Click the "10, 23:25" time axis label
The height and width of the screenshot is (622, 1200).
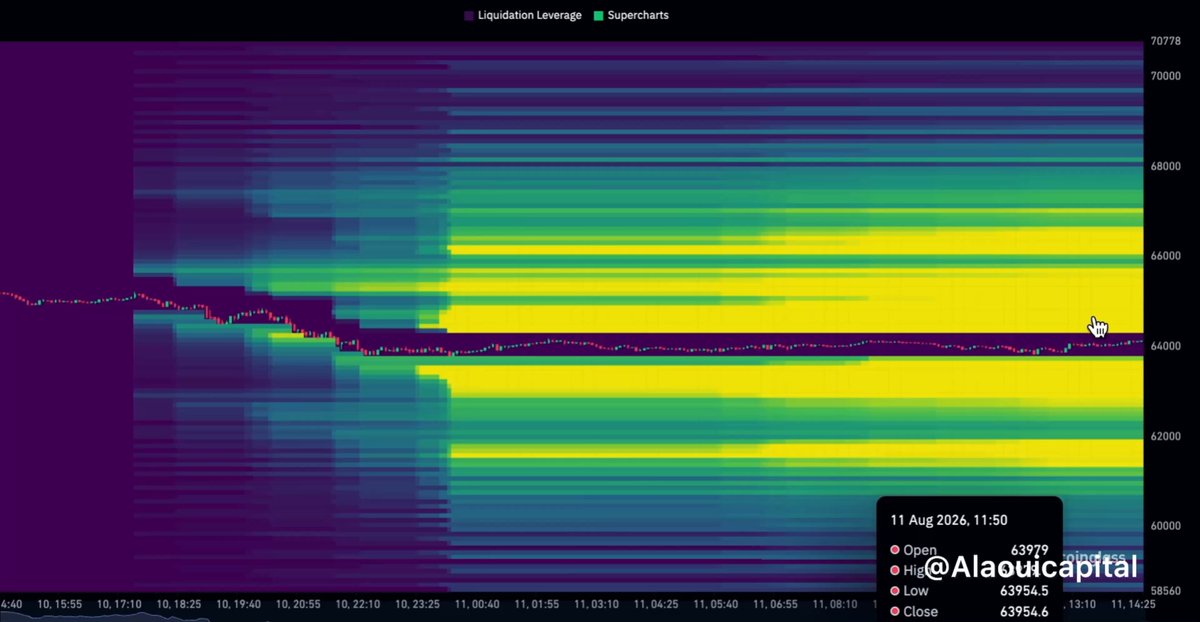pos(418,604)
